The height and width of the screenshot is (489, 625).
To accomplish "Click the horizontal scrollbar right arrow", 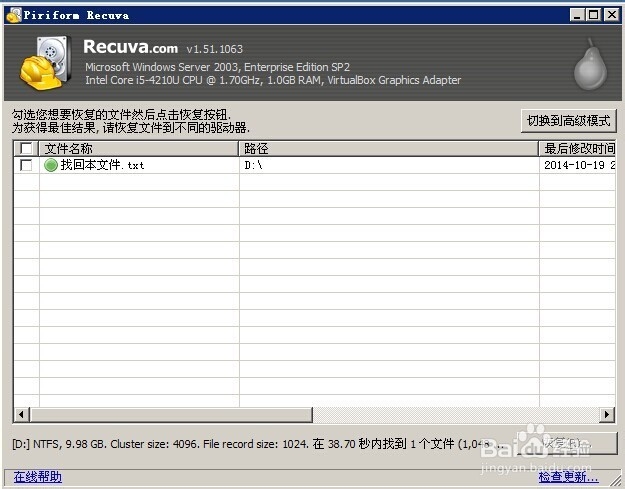I will [607, 414].
